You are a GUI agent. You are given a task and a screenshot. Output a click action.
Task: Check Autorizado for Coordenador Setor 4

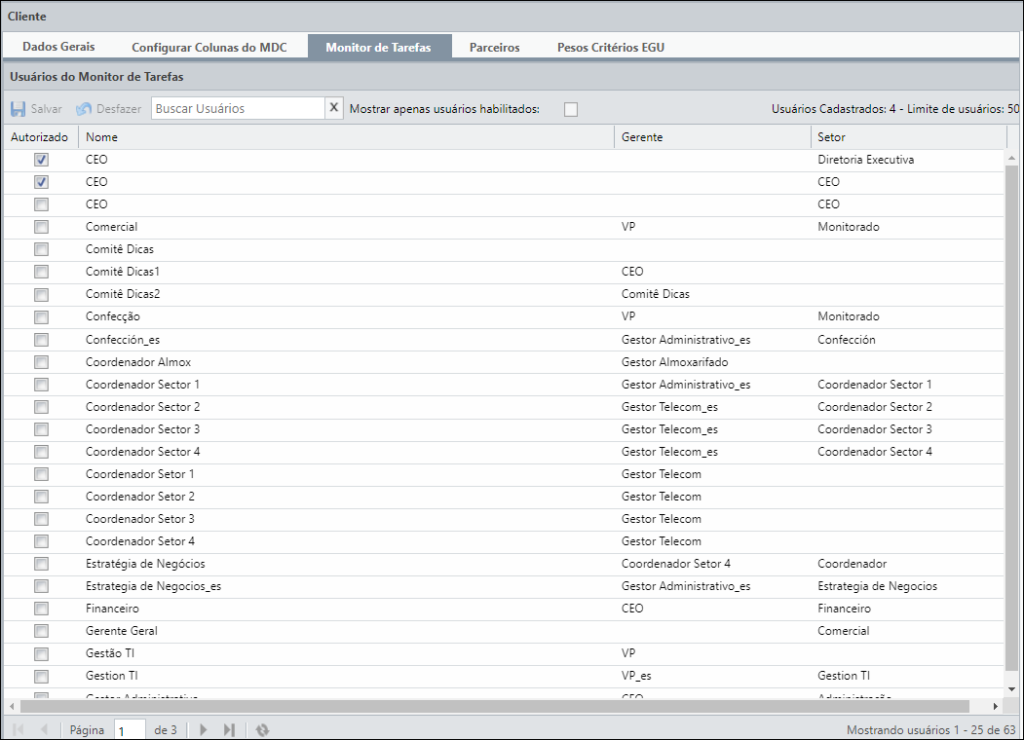pos(41,541)
